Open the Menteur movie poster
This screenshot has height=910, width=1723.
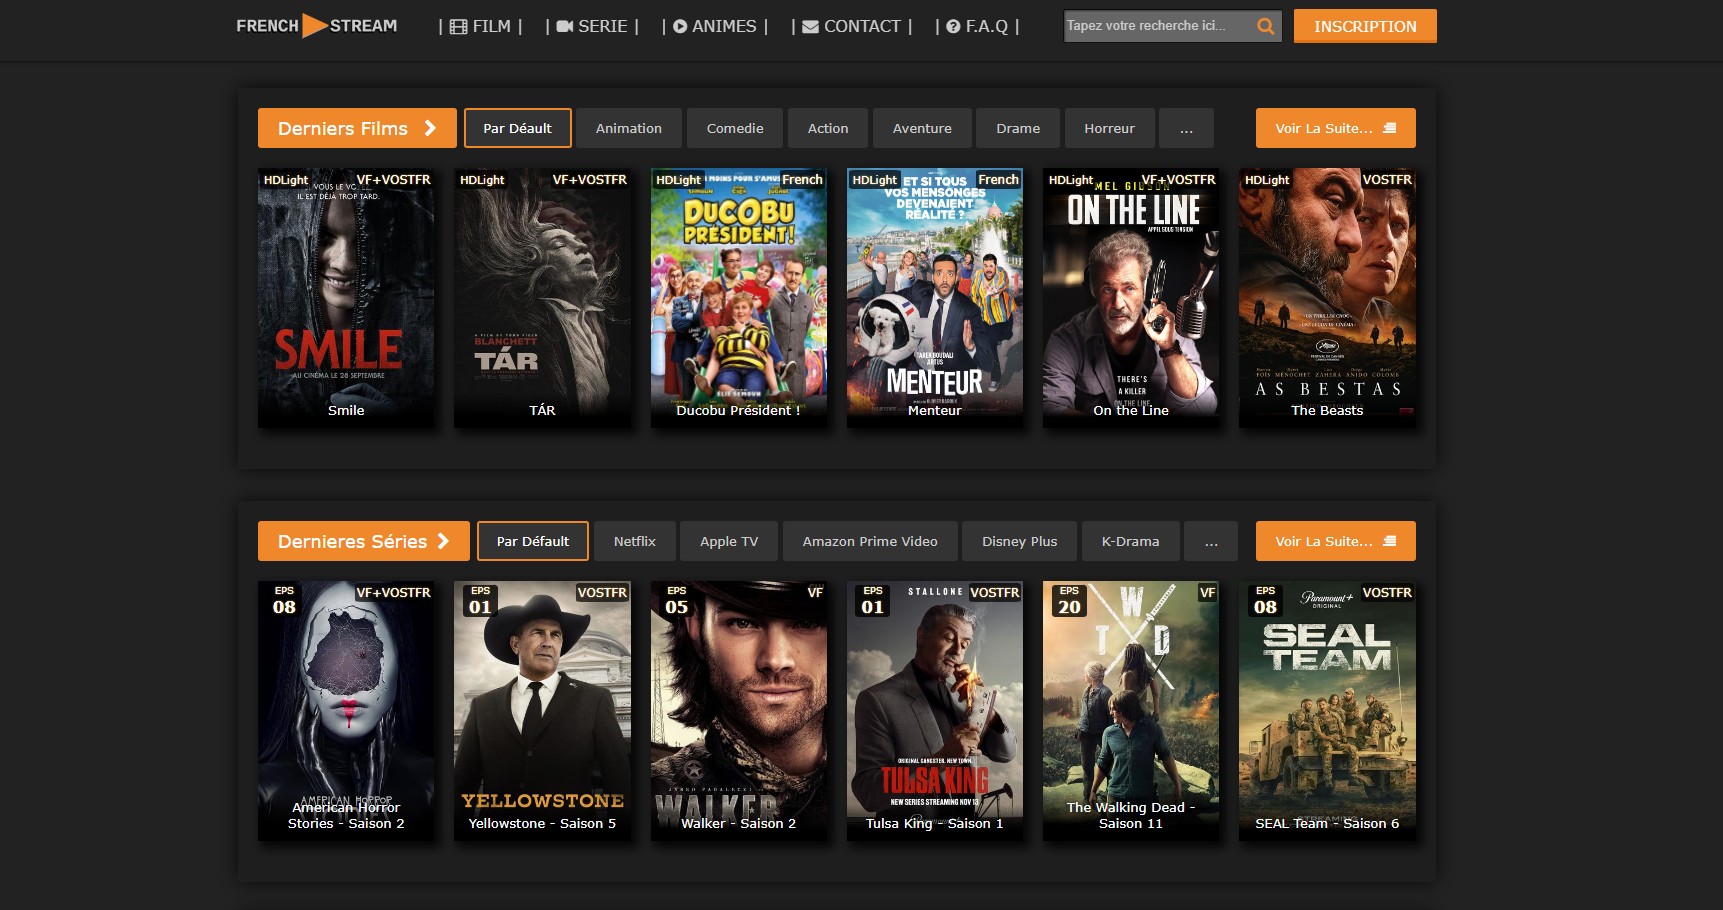tap(935, 298)
